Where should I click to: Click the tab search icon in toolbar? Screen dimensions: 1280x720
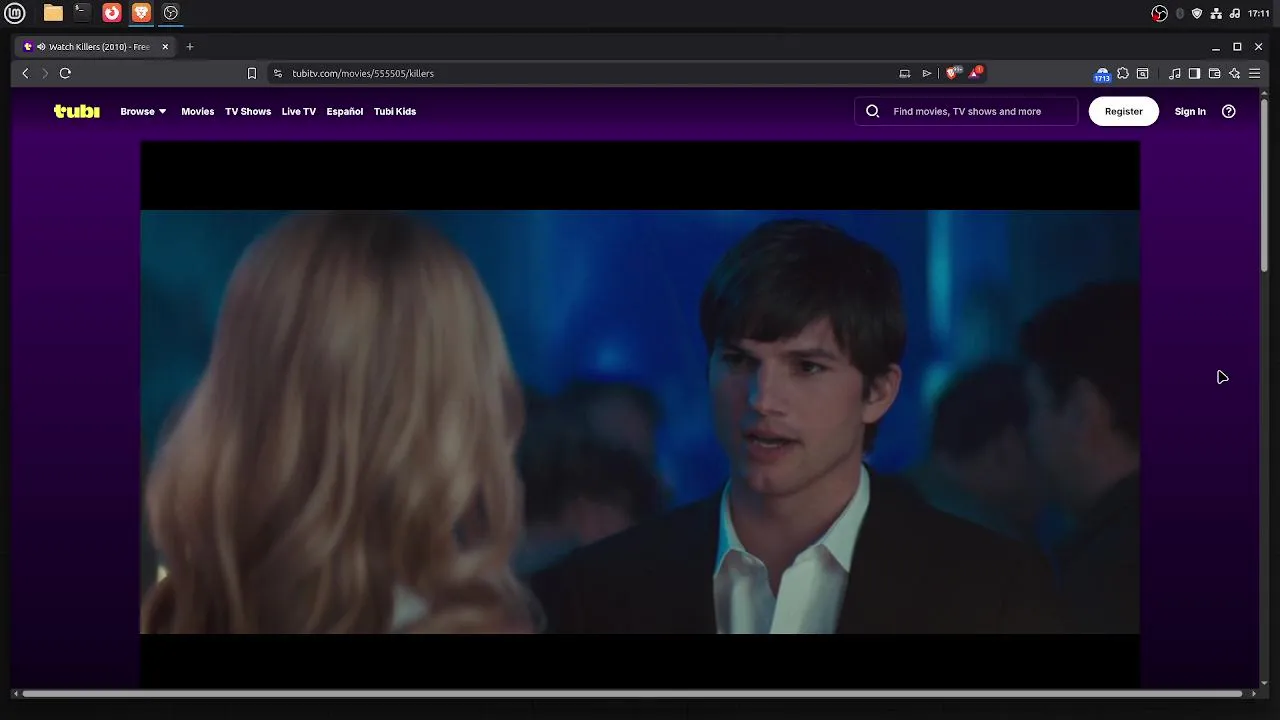(1143, 73)
